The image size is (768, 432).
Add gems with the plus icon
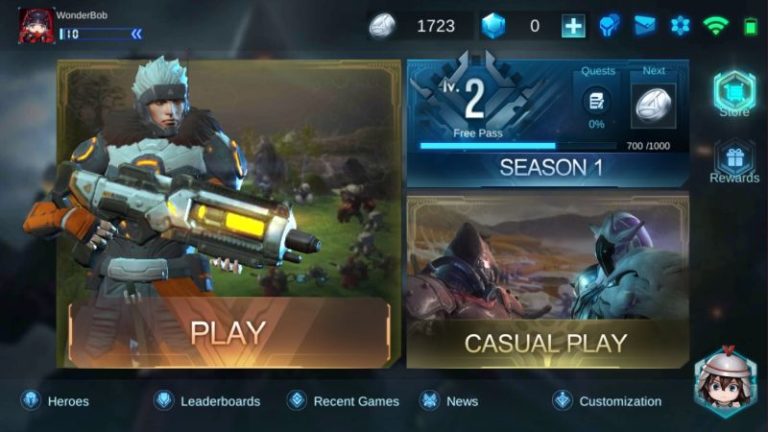click(x=573, y=25)
